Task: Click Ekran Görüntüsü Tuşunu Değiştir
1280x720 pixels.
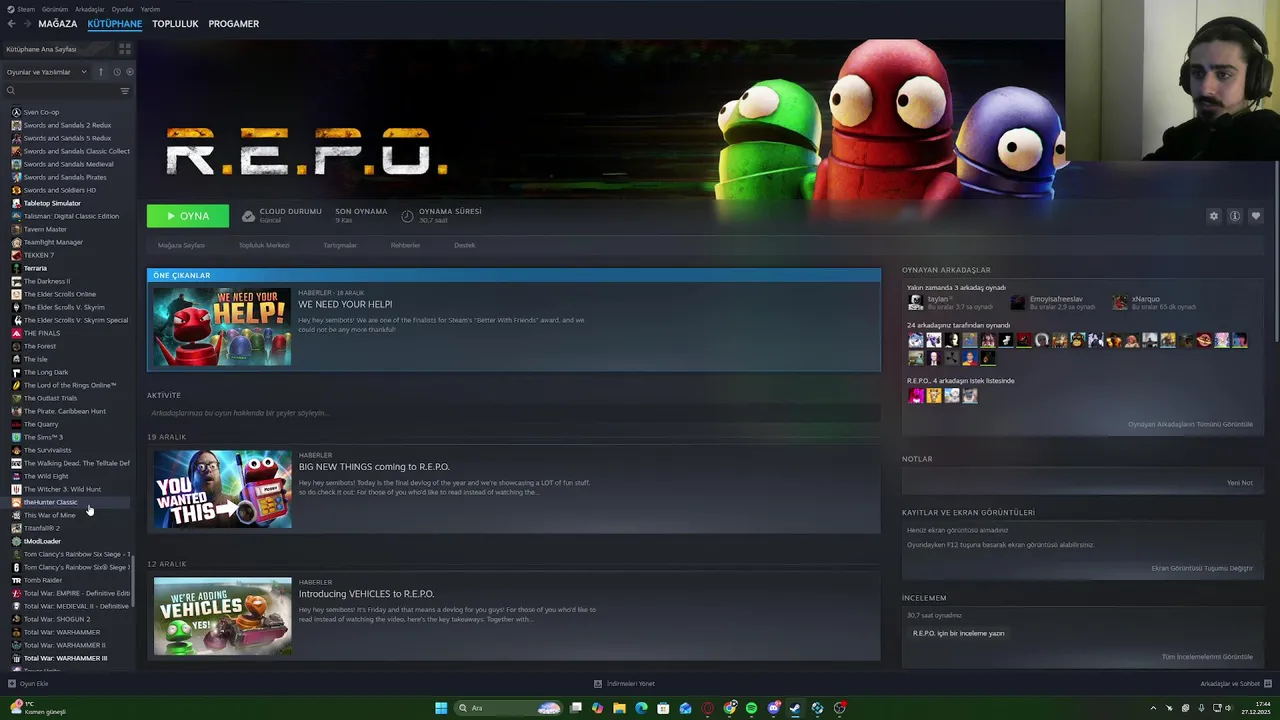Action: pyautogui.click(x=1202, y=568)
